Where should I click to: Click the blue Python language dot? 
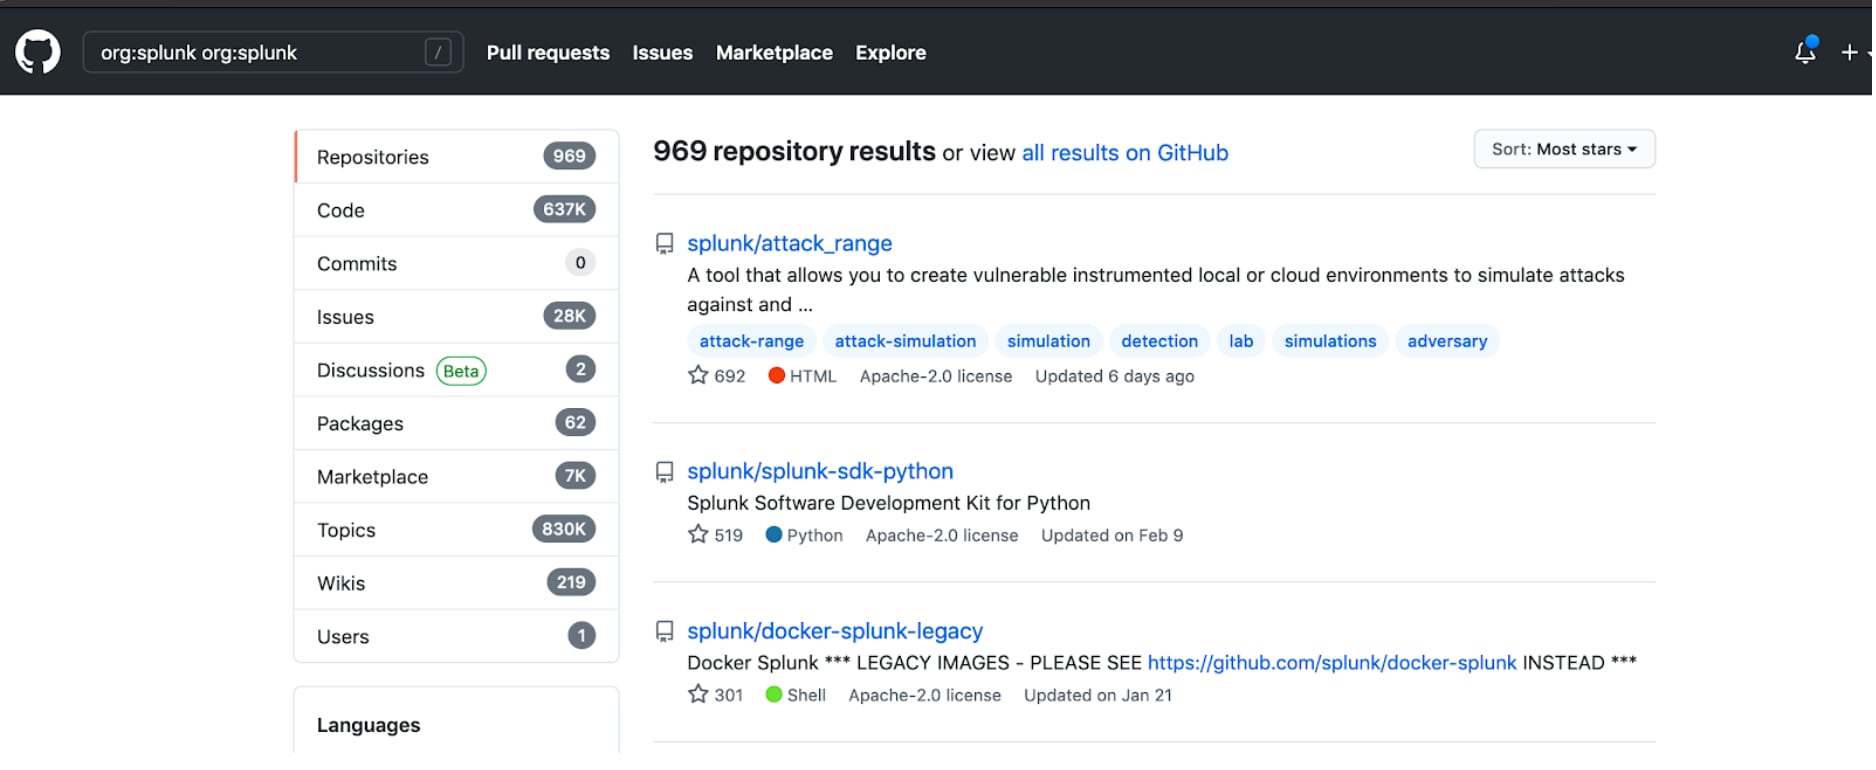[x=773, y=535]
